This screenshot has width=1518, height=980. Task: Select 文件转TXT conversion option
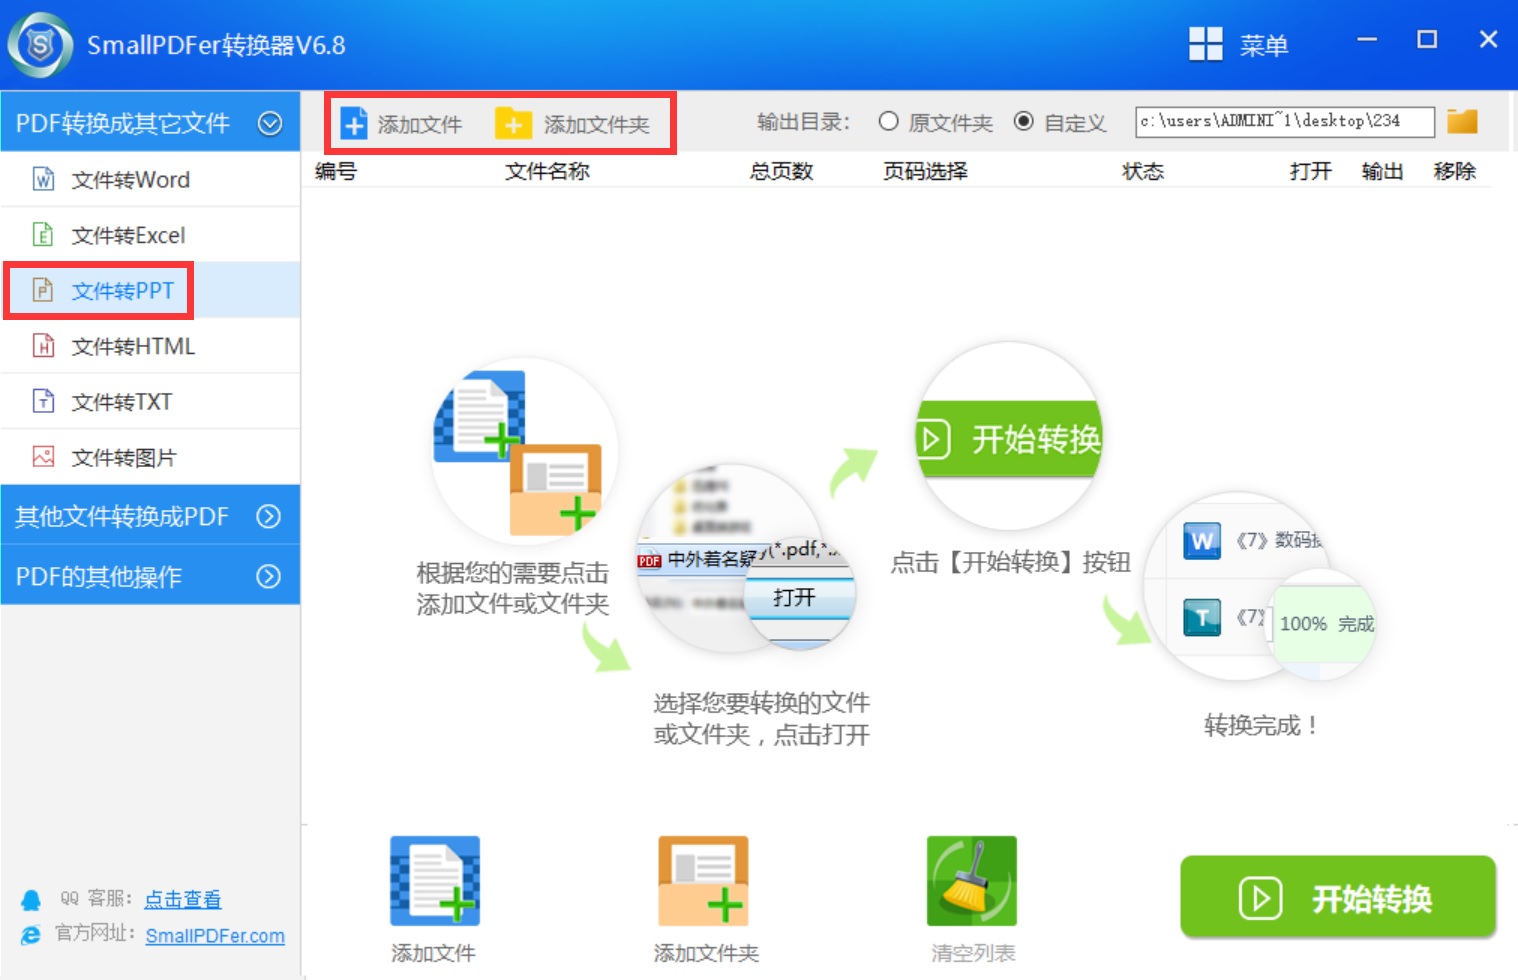151,401
